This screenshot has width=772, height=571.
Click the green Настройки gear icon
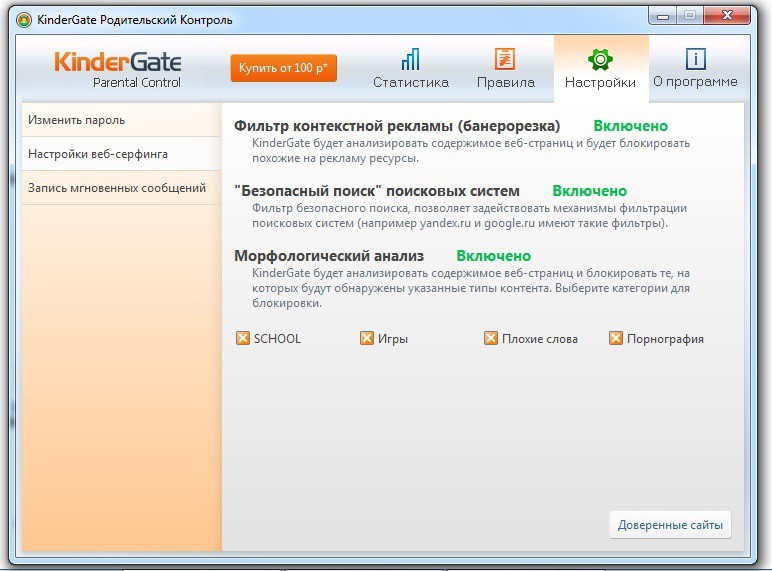(599, 58)
